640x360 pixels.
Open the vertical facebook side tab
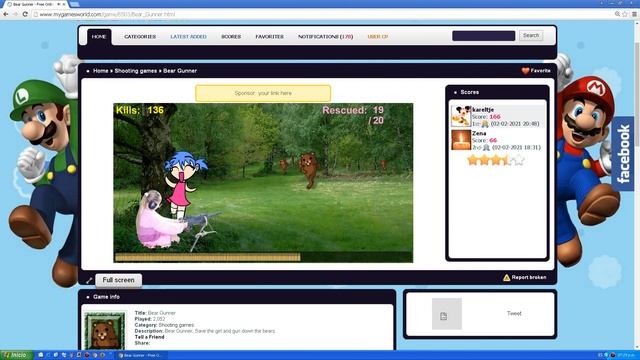tap(623, 153)
